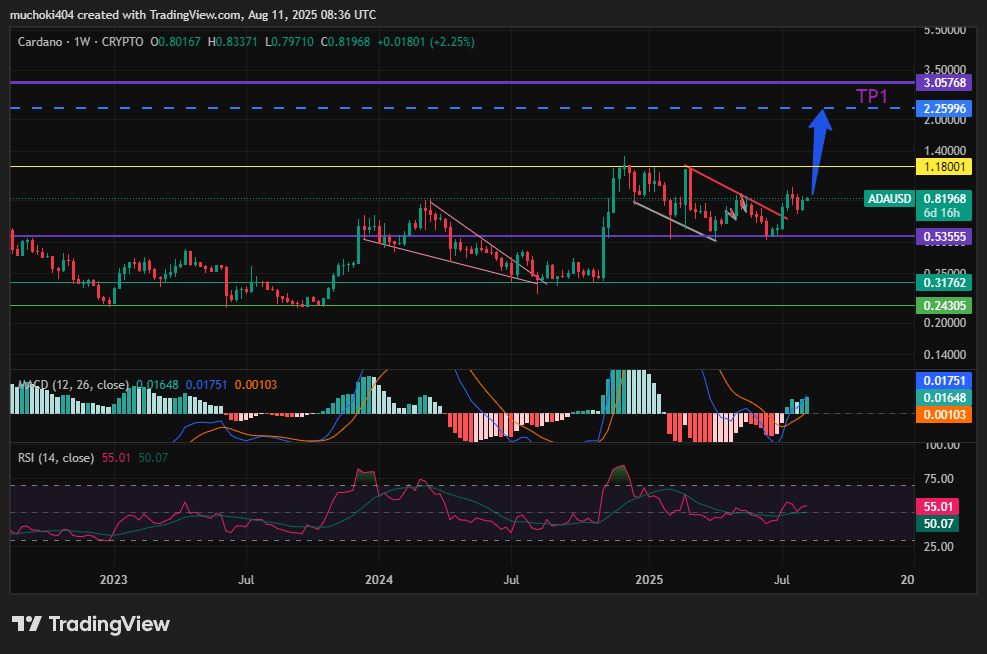Image resolution: width=987 pixels, height=654 pixels.
Task: Click the +0.01801 (+2.25%) change value
Action: [426, 42]
